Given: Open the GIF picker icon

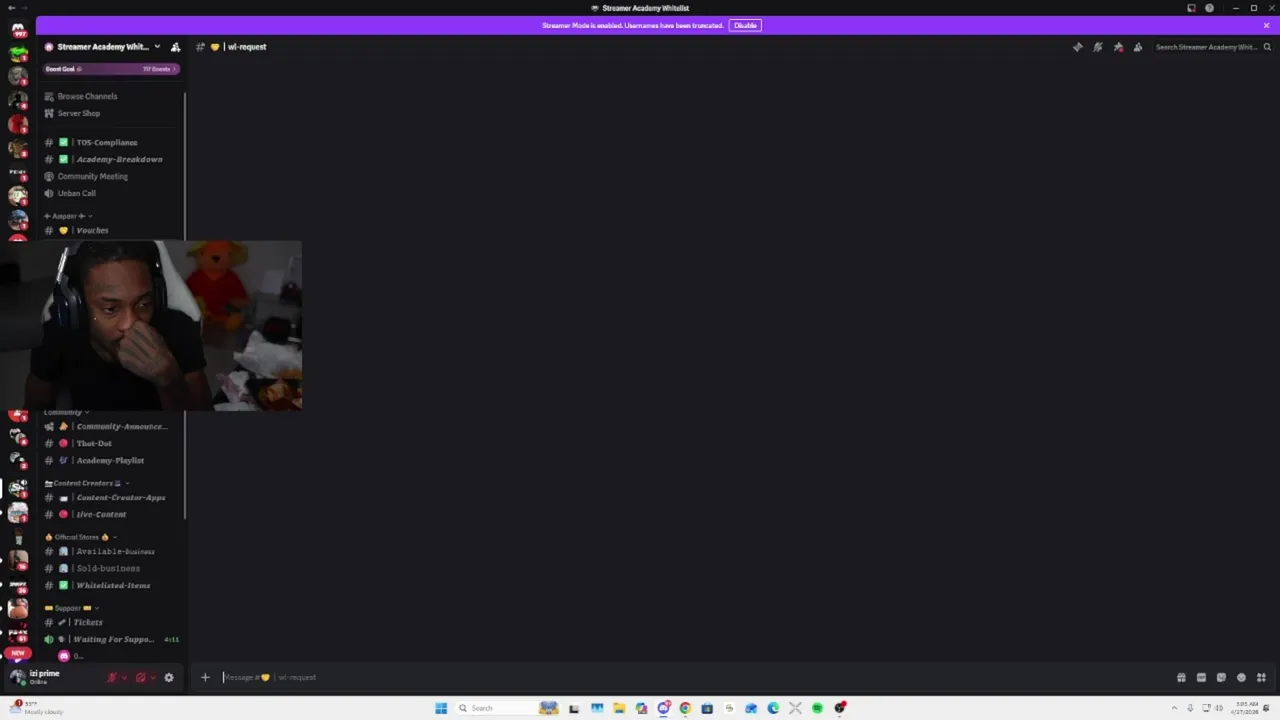Looking at the screenshot, I should coord(1201,678).
